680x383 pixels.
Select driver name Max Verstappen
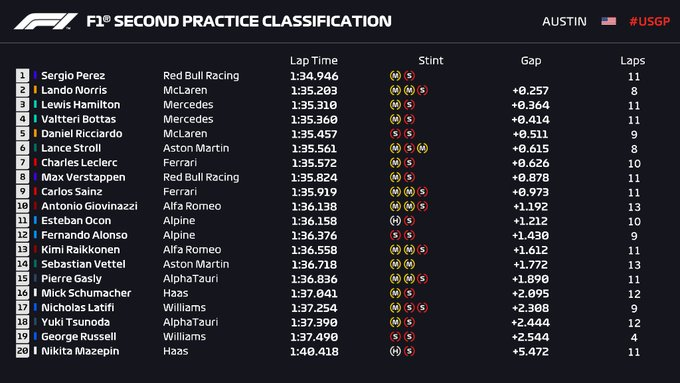tap(83, 177)
